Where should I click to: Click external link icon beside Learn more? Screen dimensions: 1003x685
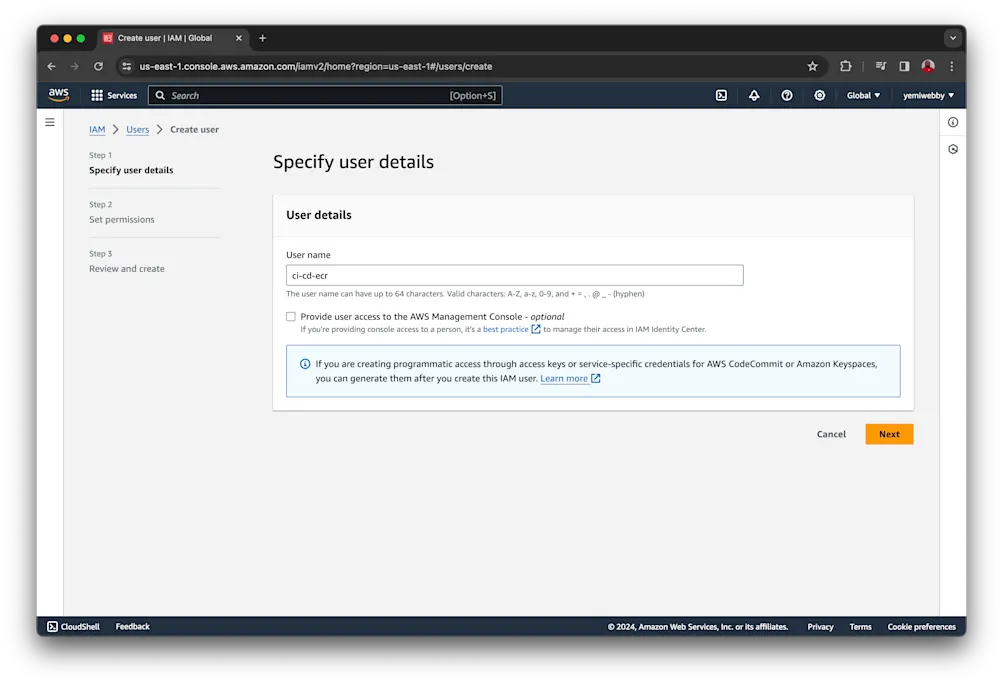coord(596,379)
